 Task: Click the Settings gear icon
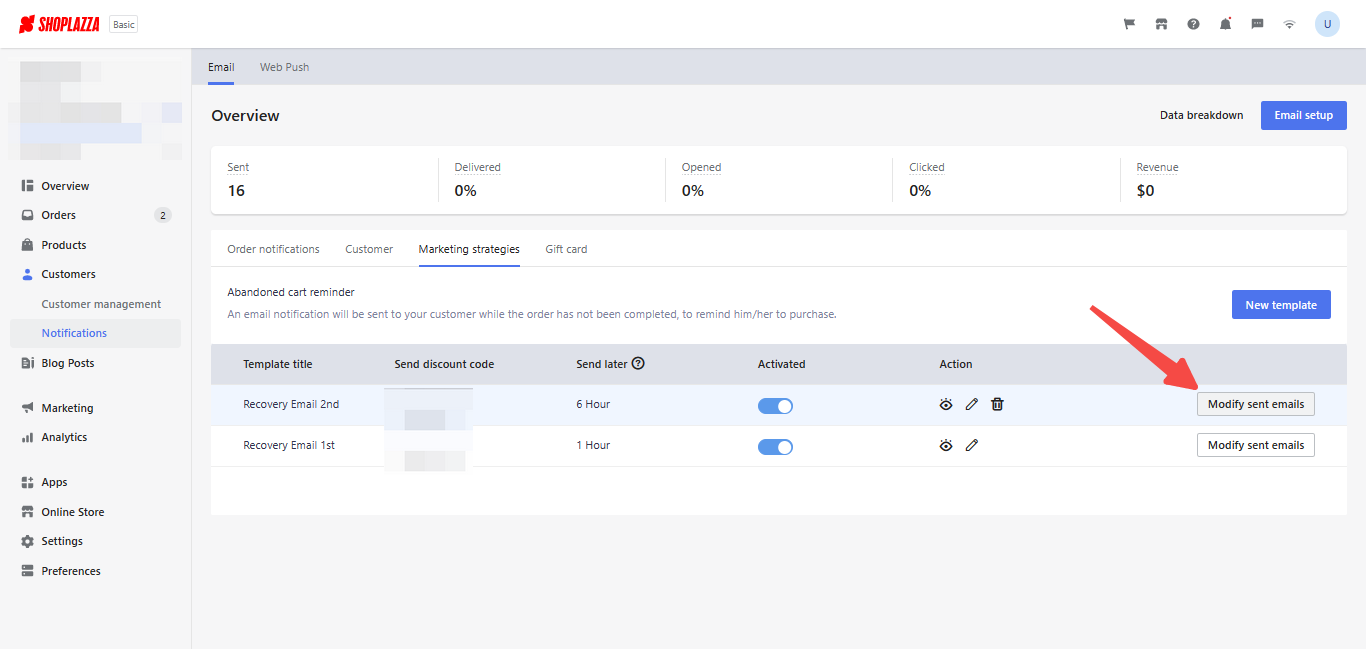(28, 541)
